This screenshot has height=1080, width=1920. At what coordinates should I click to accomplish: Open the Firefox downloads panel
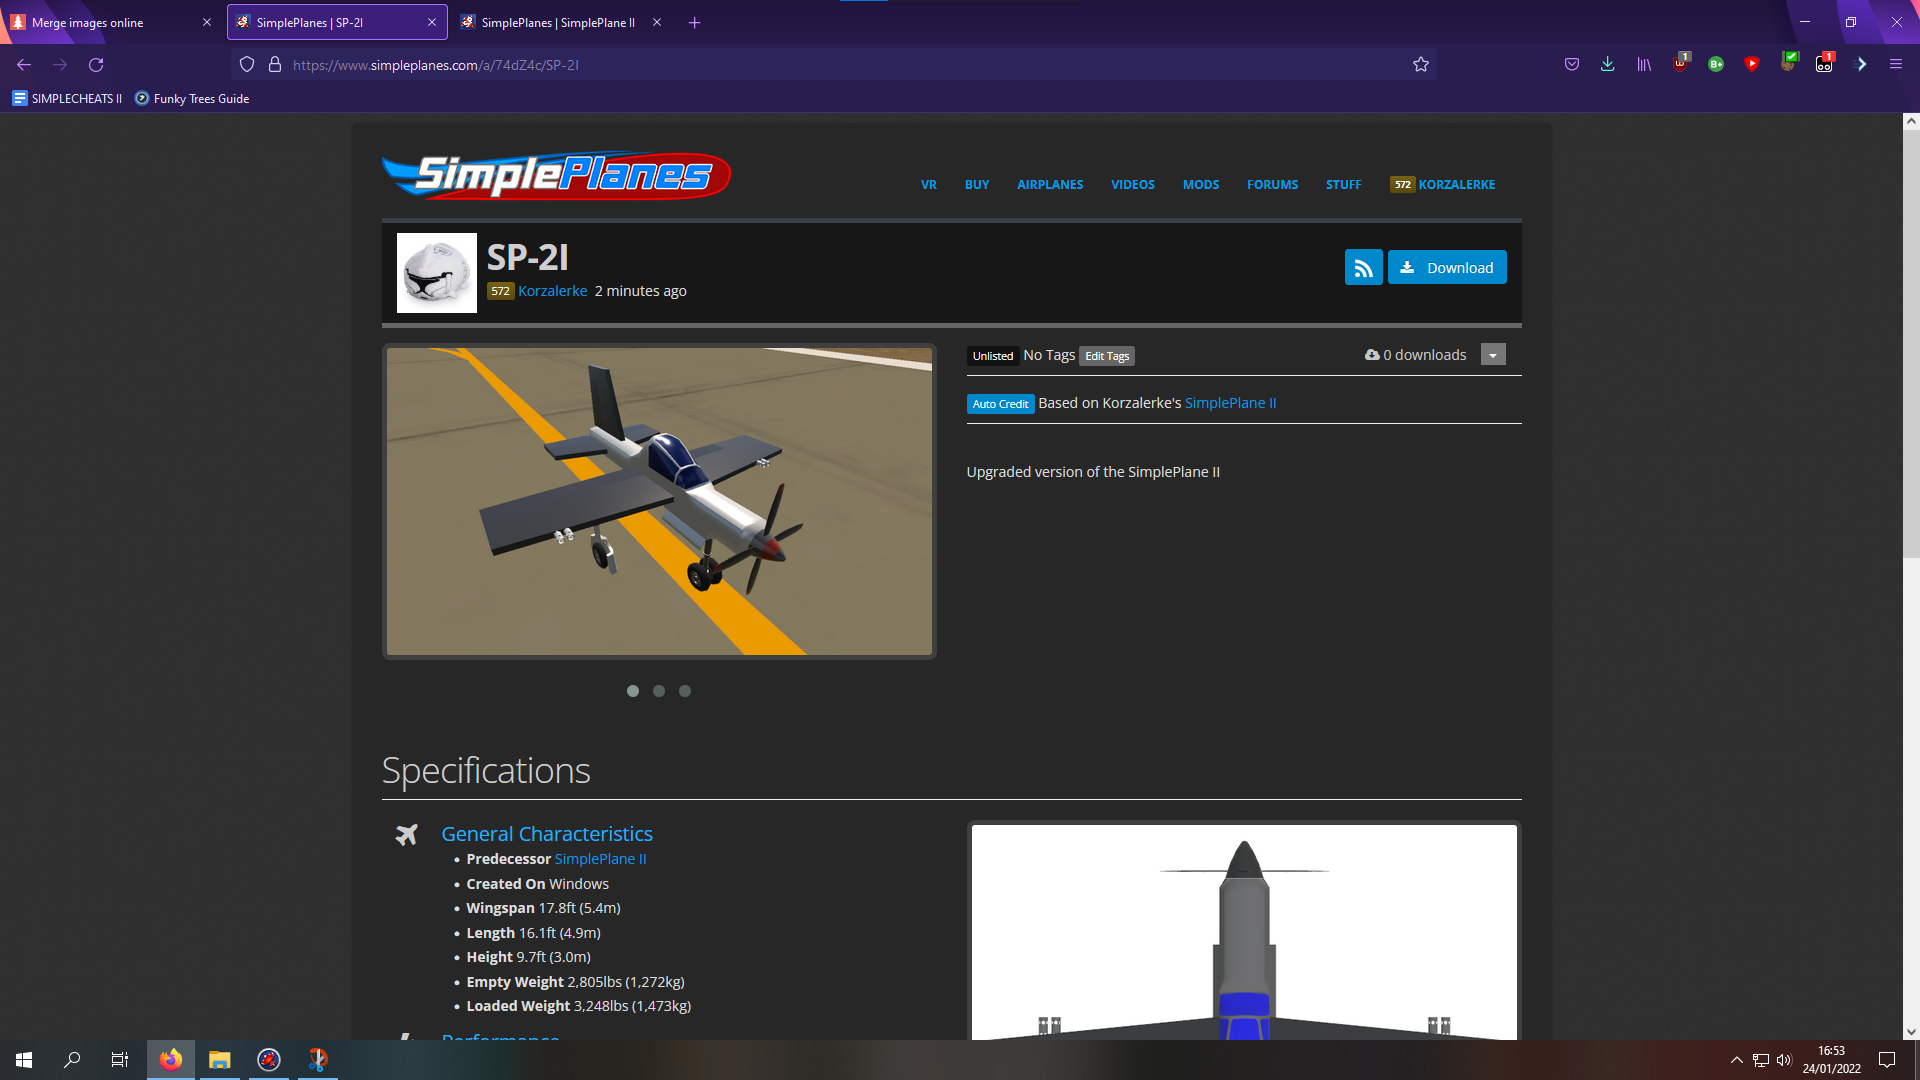tap(1607, 65)
